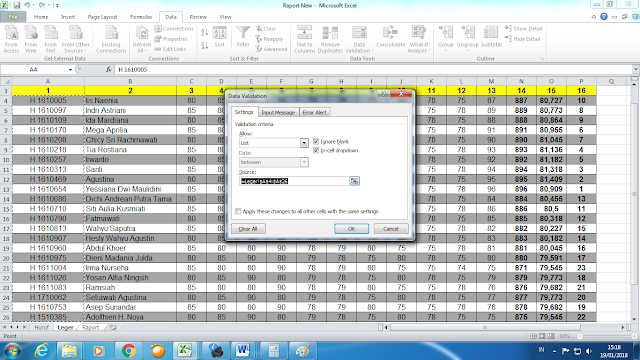Click Remove Duplicates icon
This screenshot has width=640, height=360.
pyautogui.click(x=330, y=39)
